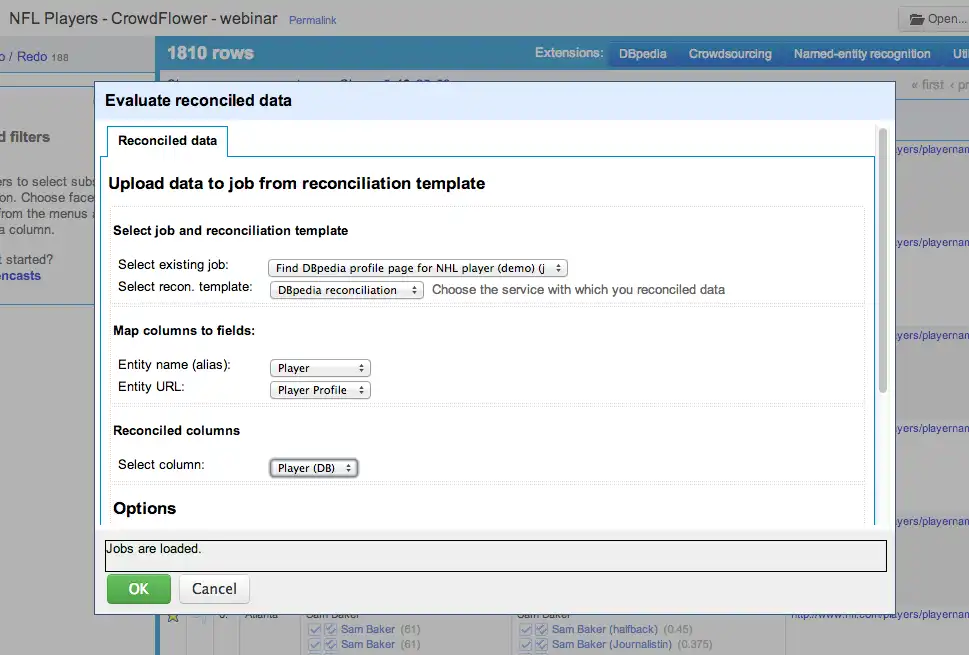Open the Crowdsourcing extension menu

730,54
